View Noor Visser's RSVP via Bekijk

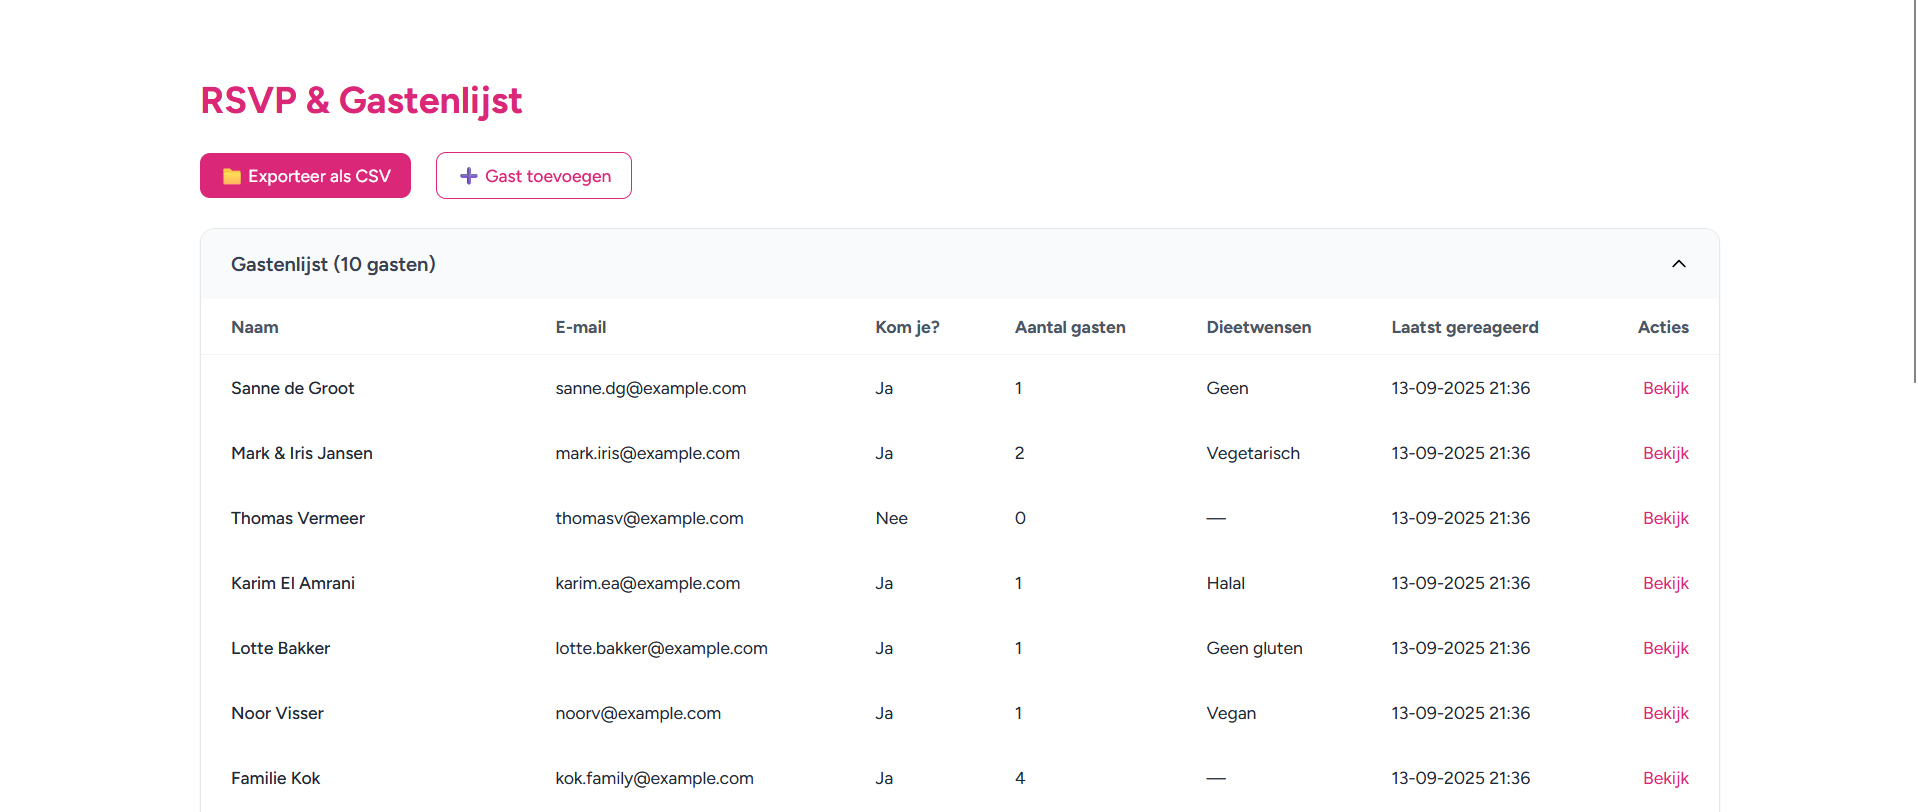tap(1665, 713)
